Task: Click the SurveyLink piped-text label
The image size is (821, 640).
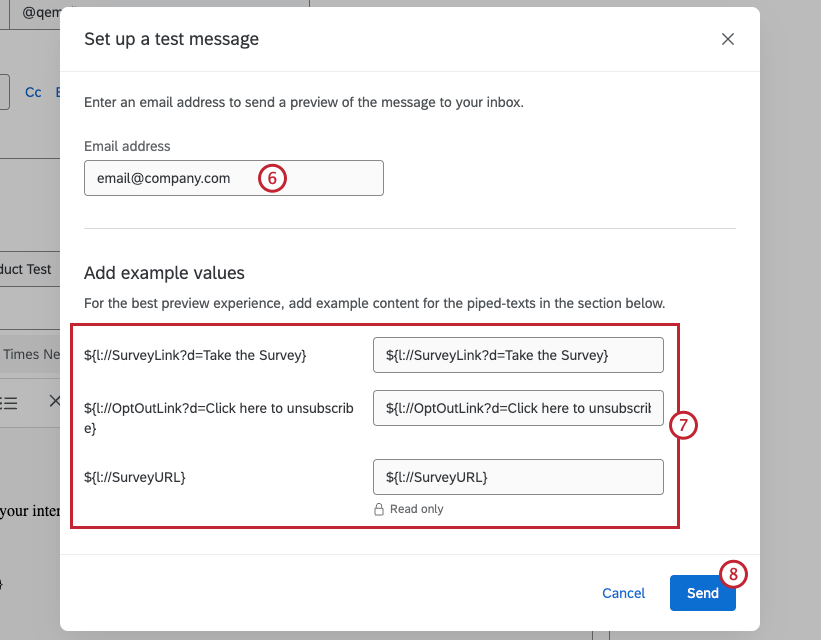Action: coord(195,354)
